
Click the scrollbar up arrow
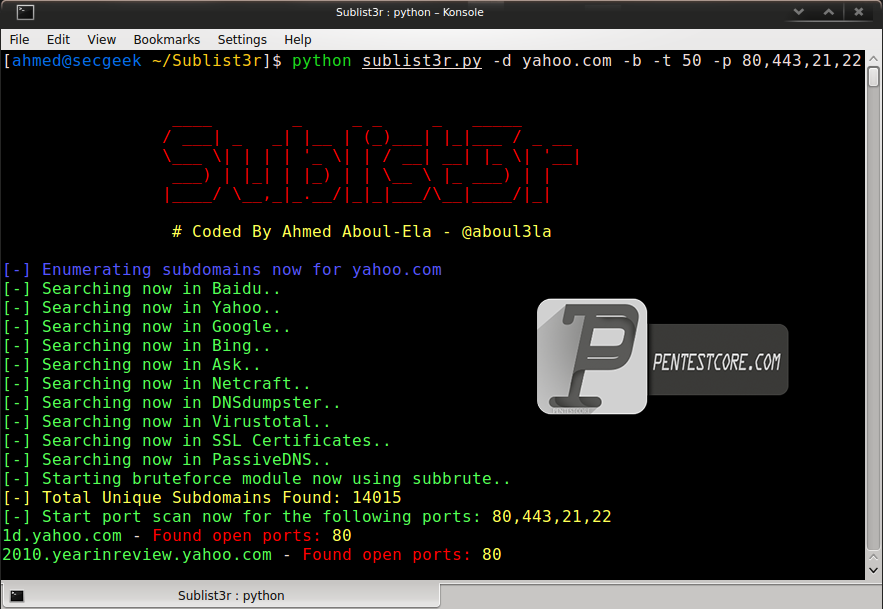(873, 59)
